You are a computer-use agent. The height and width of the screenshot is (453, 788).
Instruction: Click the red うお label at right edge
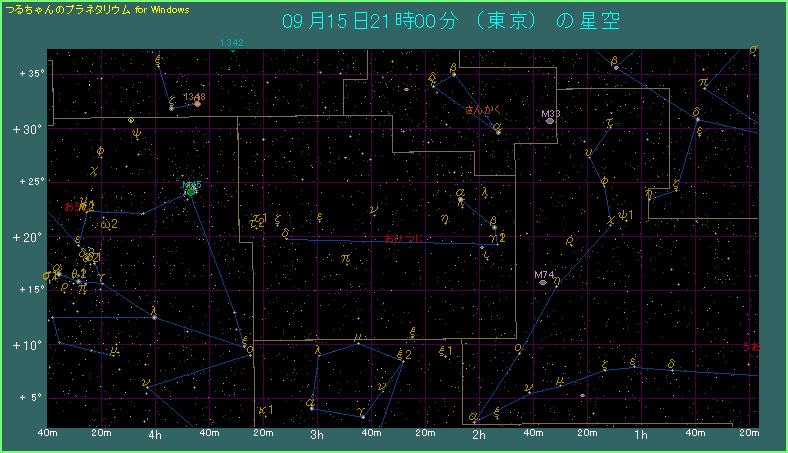click(x=750, y=347)
